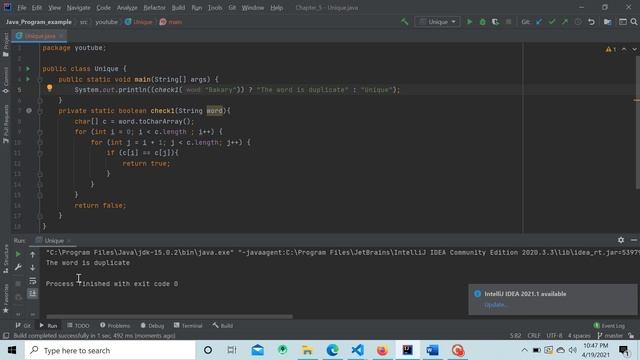Collapse the outer for loop fold
This screenshot has height=360, width=640.
coord(40,132)
